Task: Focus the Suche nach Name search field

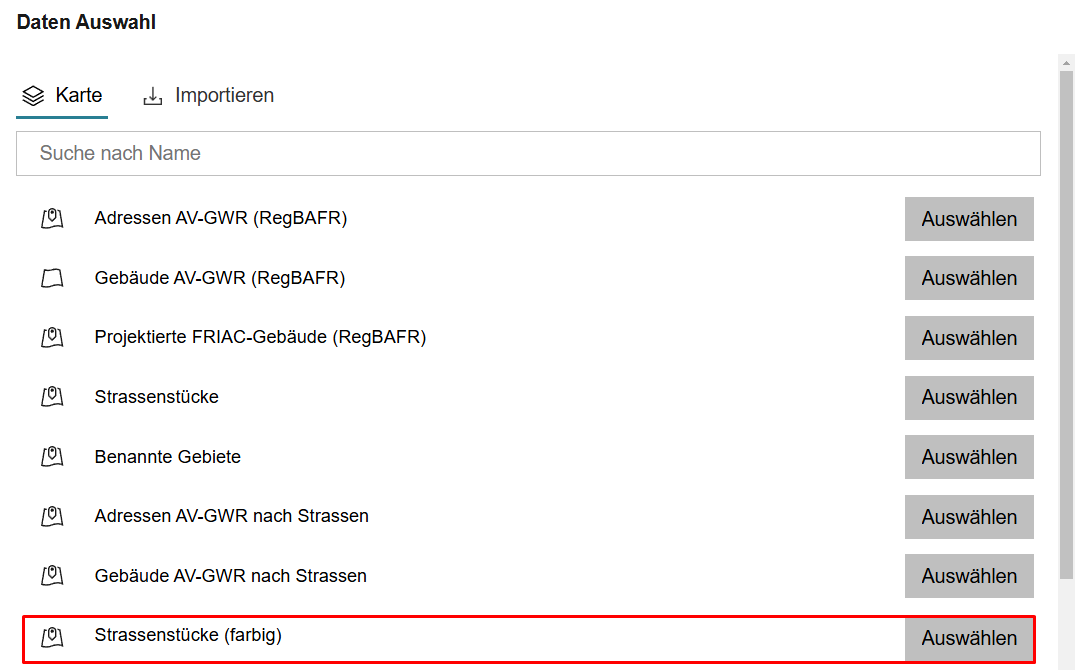Action: coord(528,154)
